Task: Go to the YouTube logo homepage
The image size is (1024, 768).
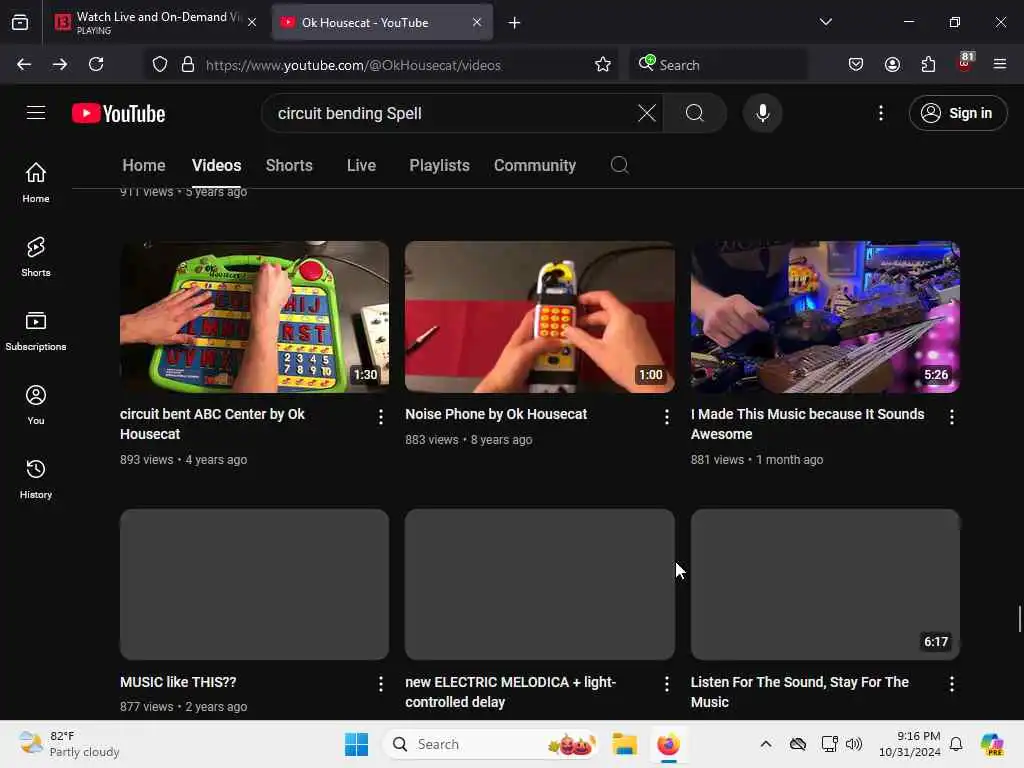Action: coord(118,114)
